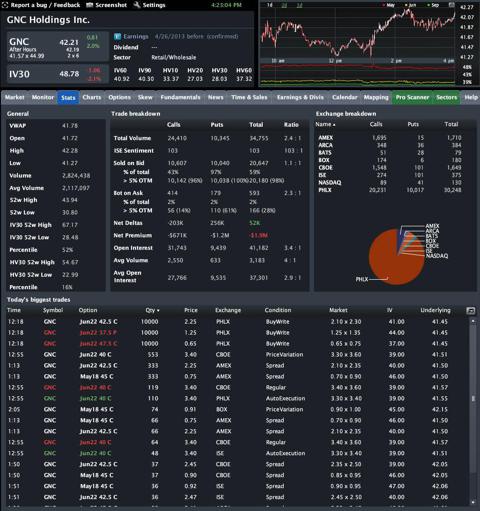This screenshot has width=480, height=511.
Task: Open the Fundamentals tab
Action: coord(180,97)
